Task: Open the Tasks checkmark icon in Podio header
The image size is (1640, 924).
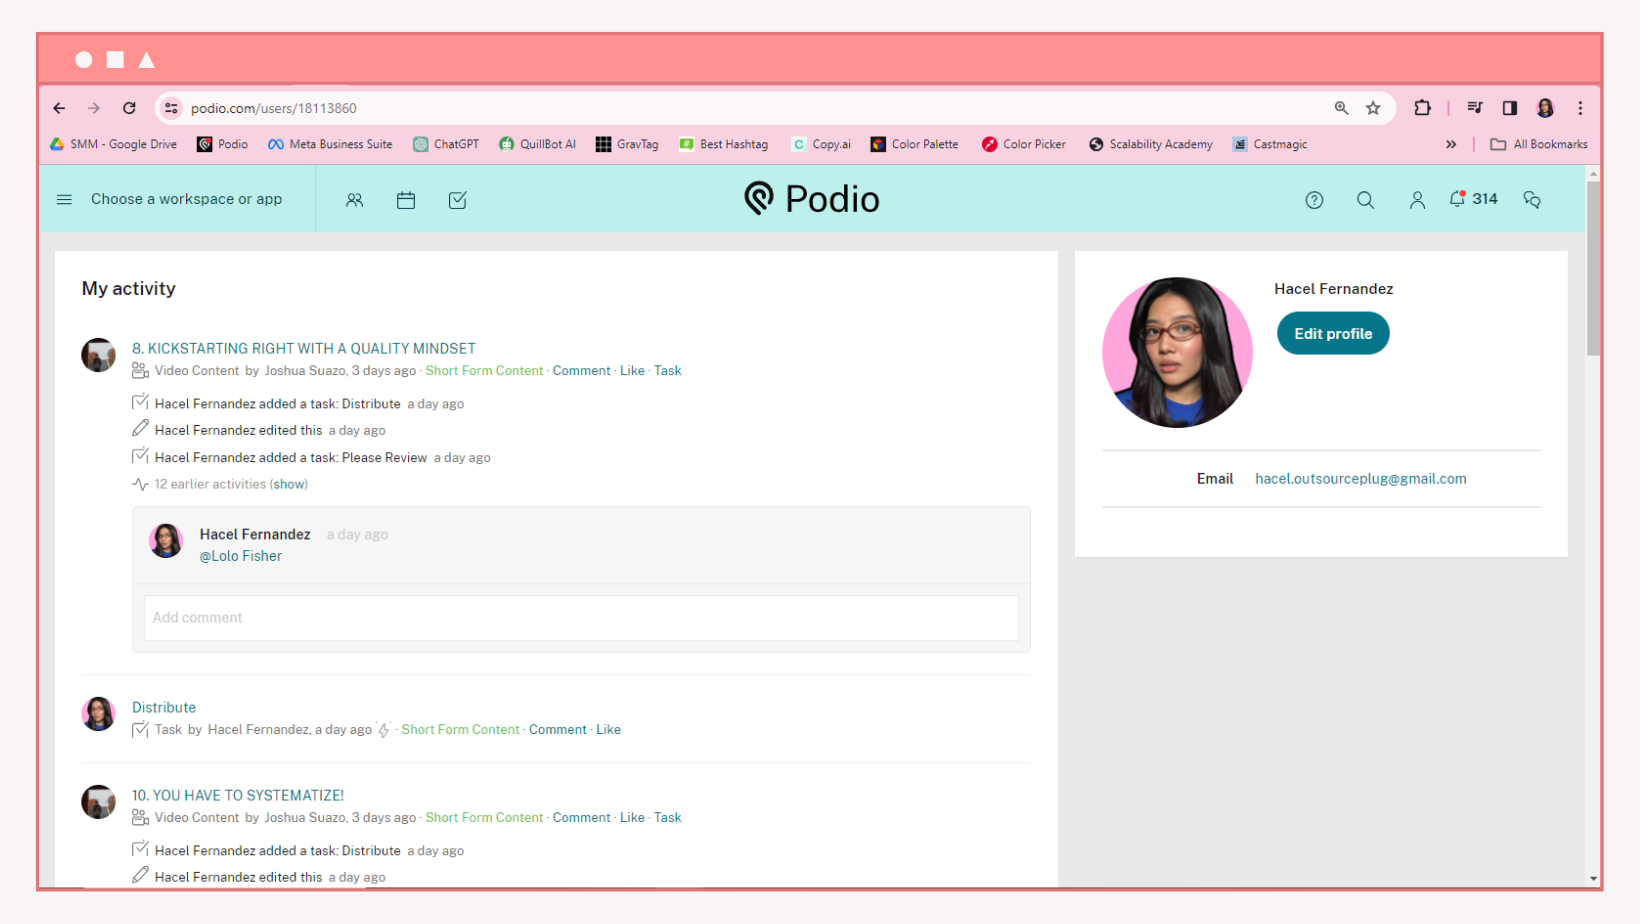Action: pos(458,200)
